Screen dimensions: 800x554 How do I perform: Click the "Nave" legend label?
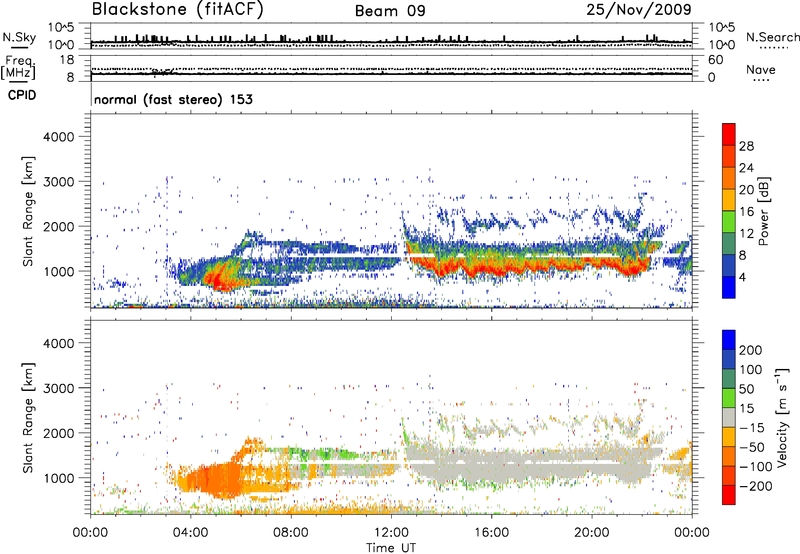(761, 70)
